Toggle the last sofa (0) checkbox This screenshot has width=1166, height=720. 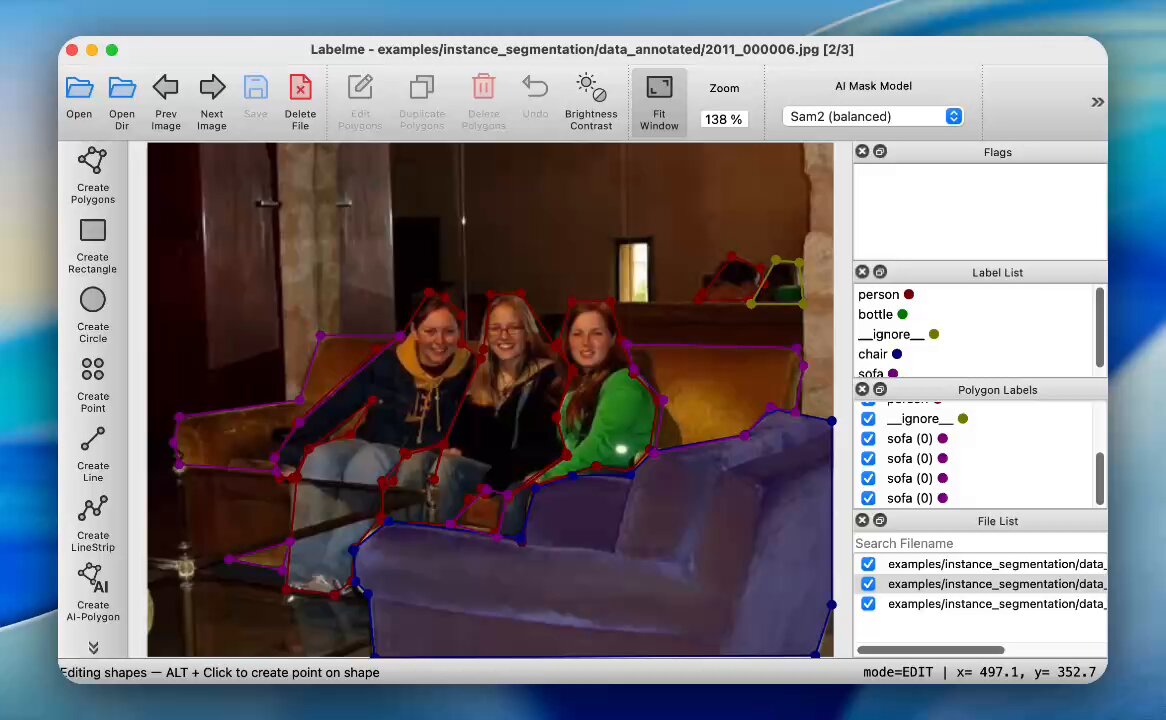(x=868, y=498)
